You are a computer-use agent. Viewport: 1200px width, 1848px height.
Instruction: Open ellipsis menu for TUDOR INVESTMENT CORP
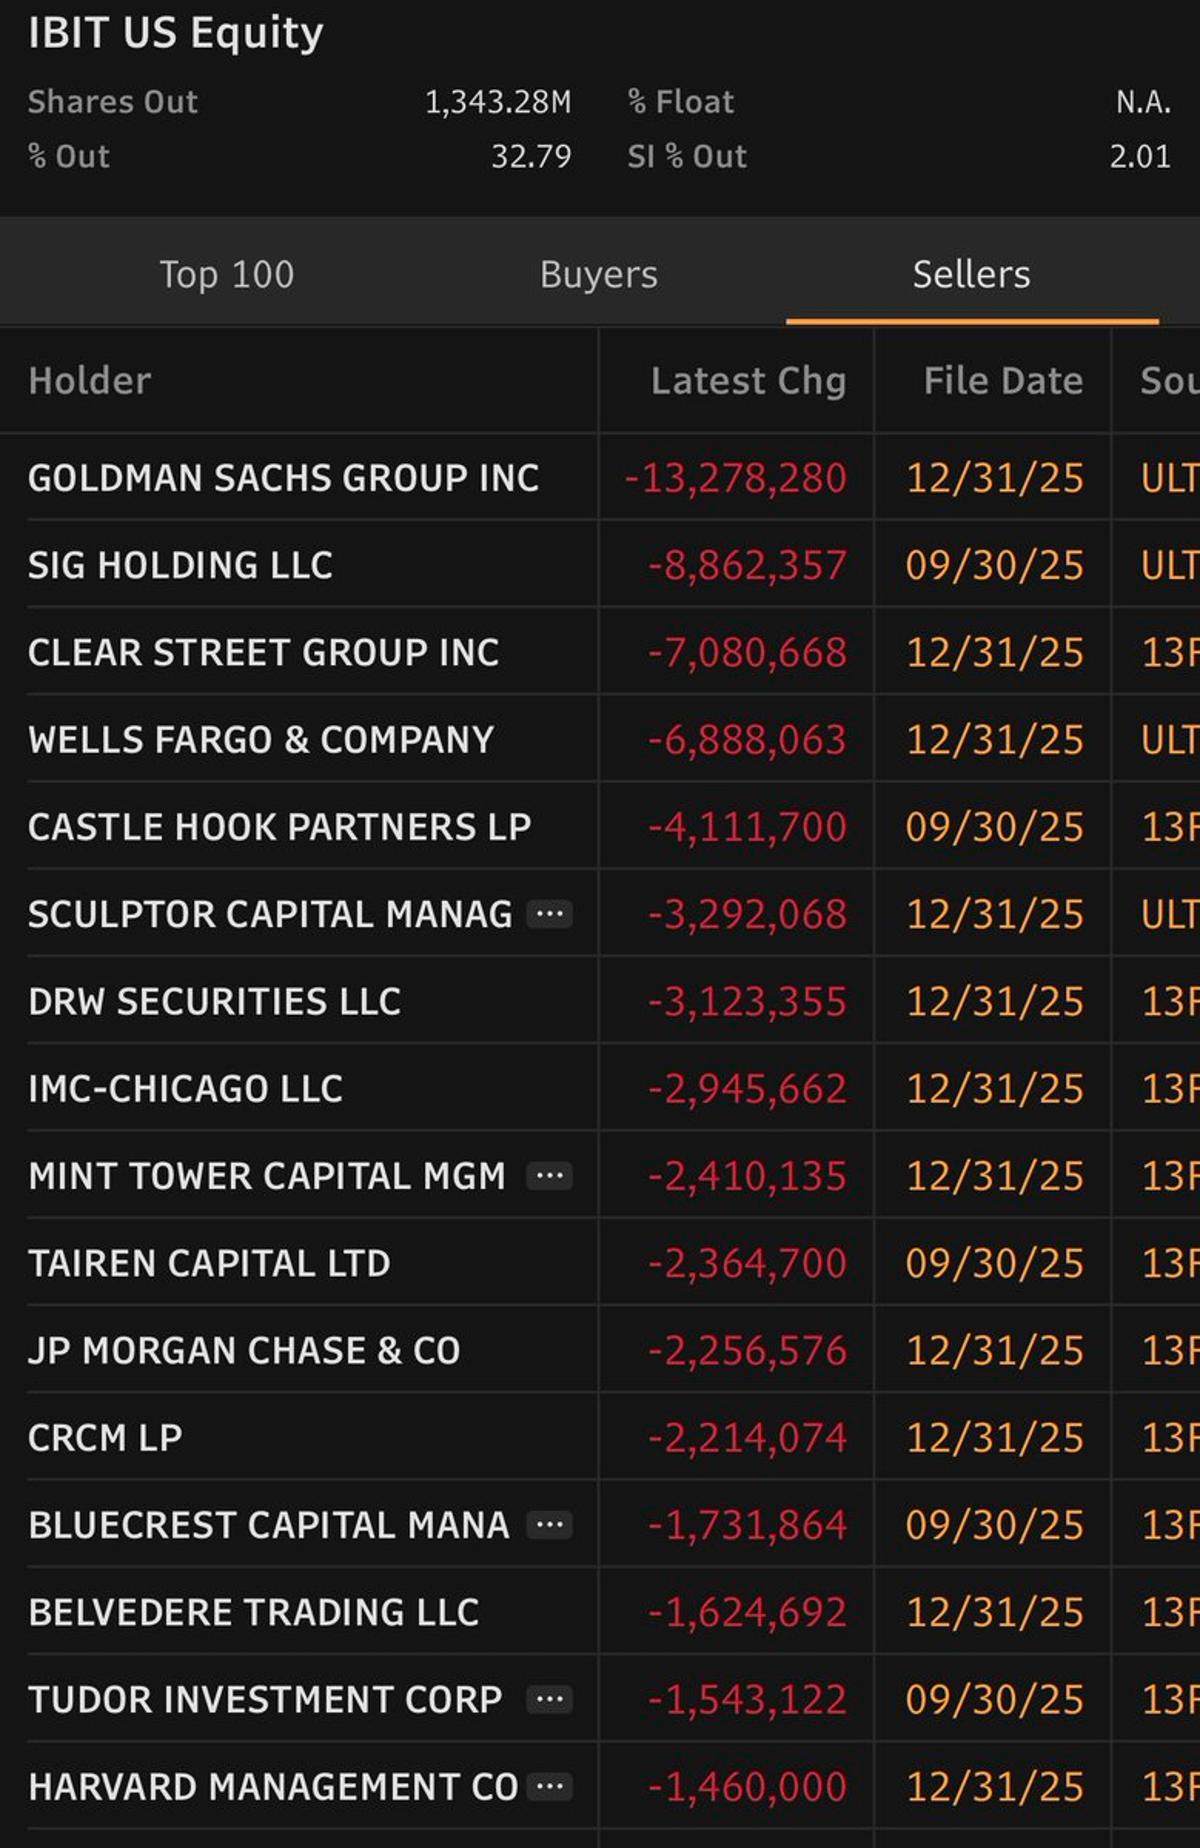tap(550, 1699)
